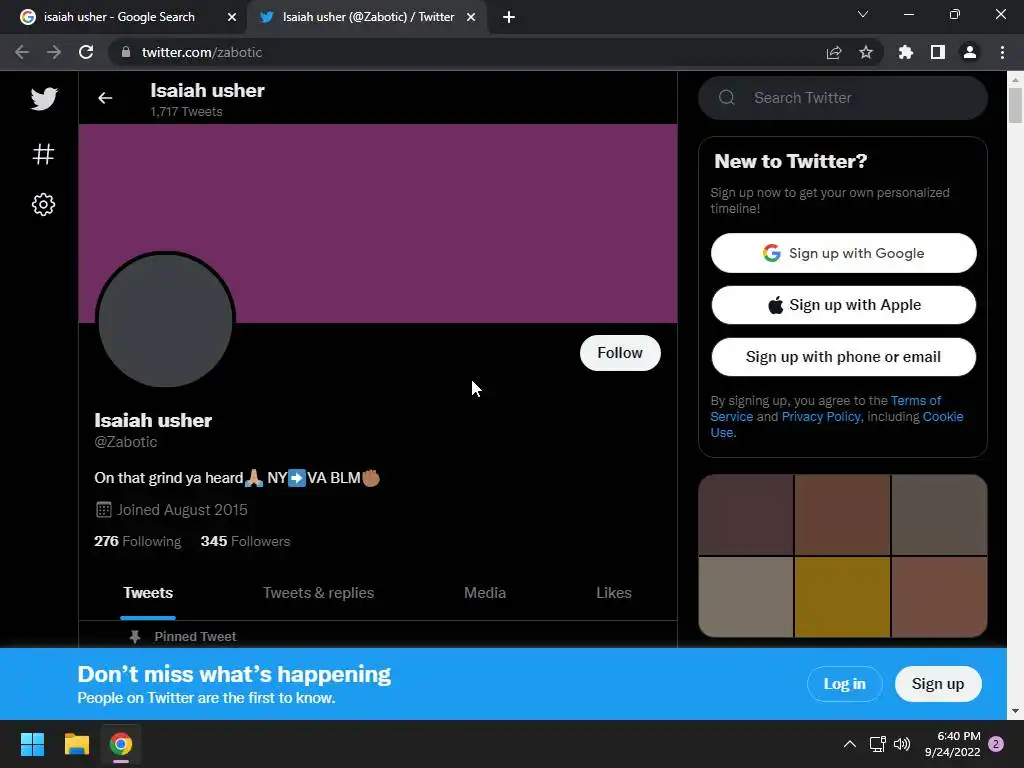Reload the page with refresh icon

point(86,52)
